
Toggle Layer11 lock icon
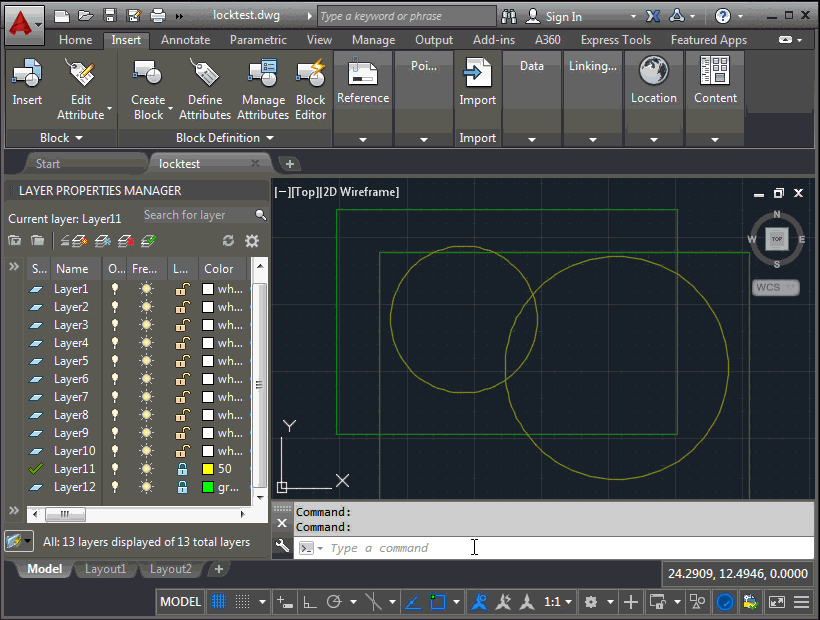[182, 469]
